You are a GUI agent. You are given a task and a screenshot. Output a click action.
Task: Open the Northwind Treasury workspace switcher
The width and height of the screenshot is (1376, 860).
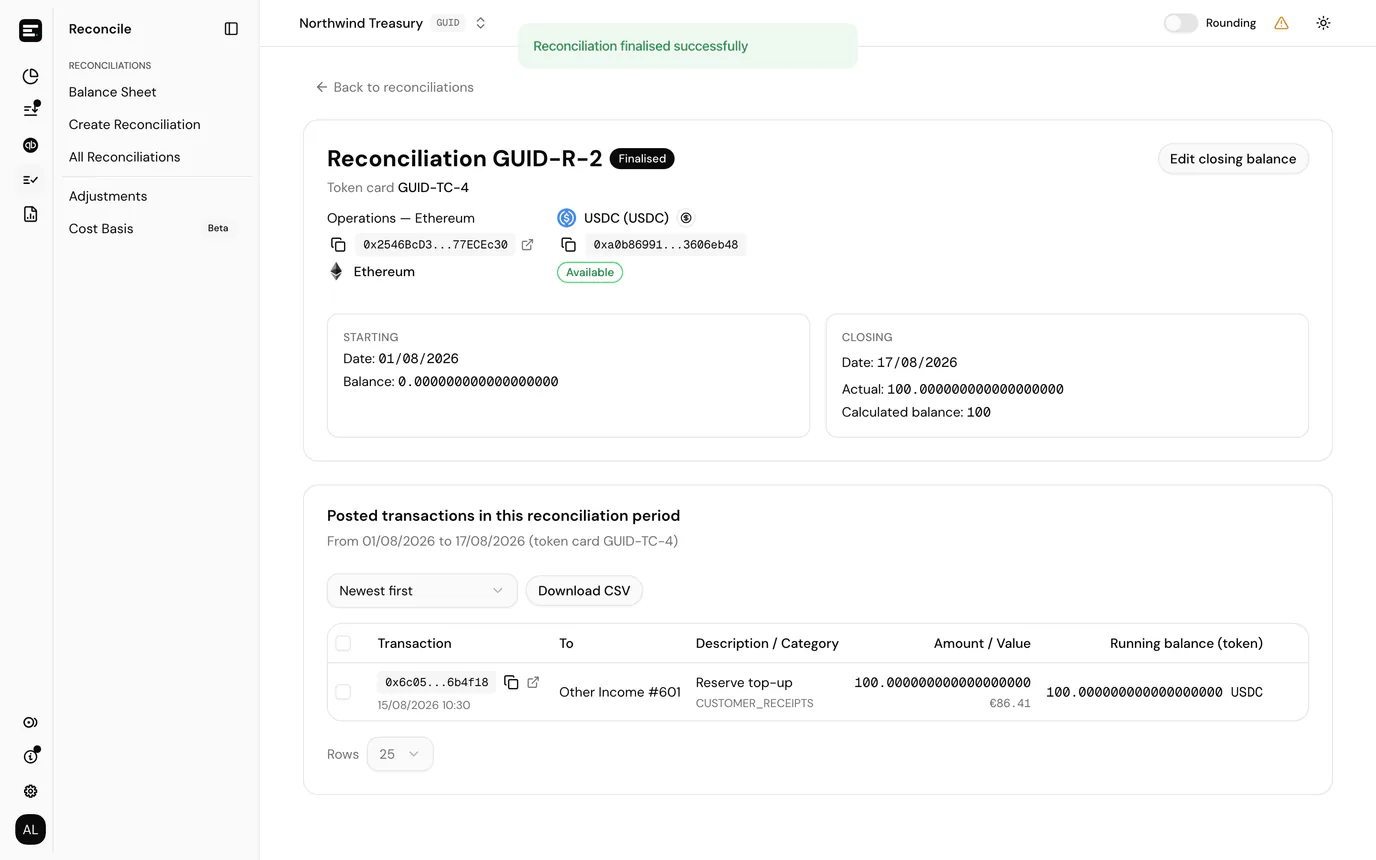click(x=393, y=23)
